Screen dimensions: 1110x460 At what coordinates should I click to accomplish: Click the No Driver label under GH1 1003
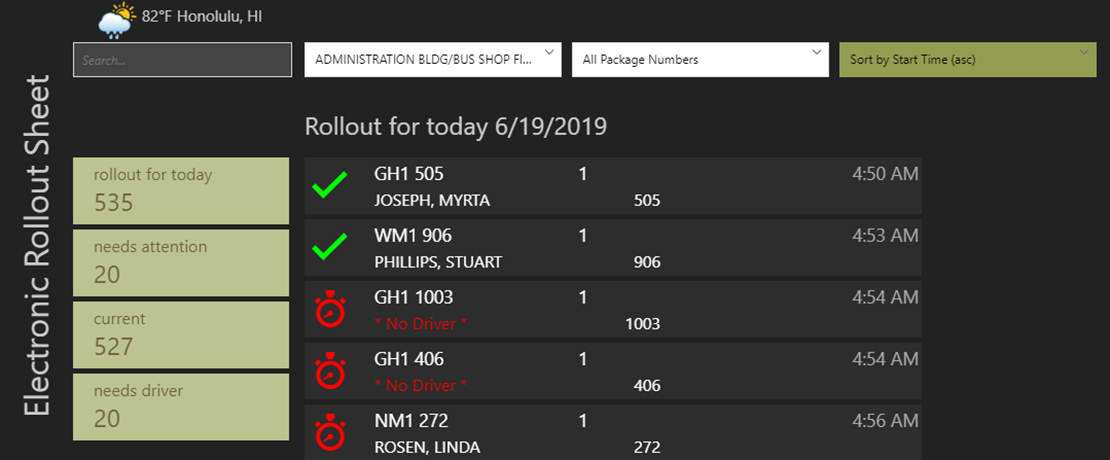(x=421, y=324)
